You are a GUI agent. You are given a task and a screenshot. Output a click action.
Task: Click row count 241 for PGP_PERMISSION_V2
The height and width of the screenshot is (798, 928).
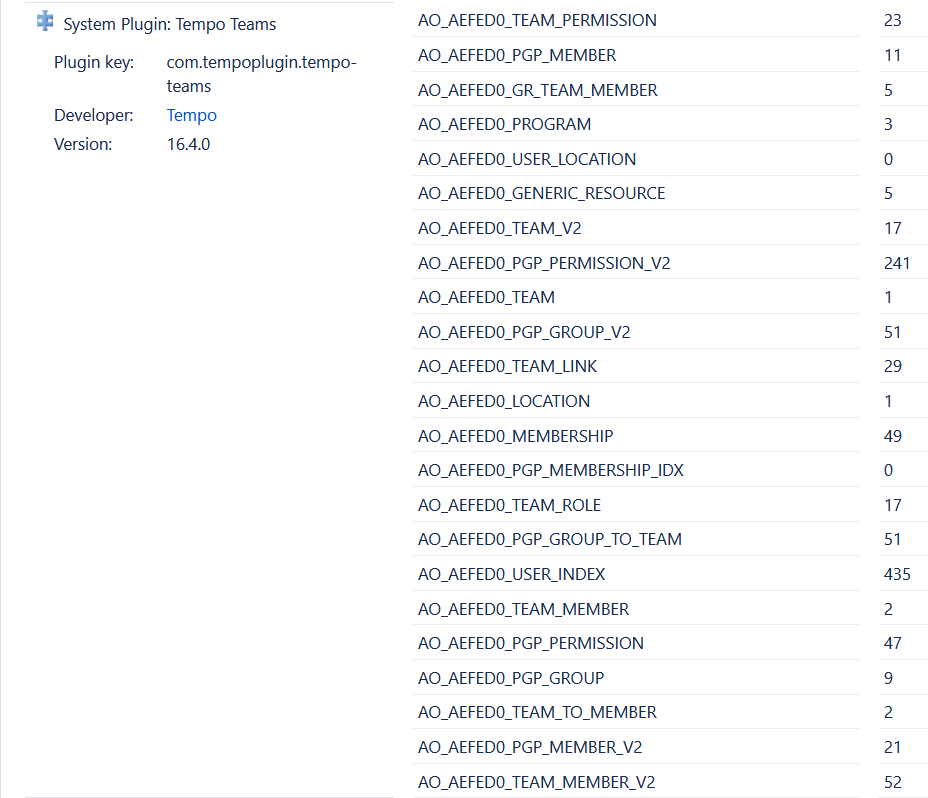pos(896,263)
